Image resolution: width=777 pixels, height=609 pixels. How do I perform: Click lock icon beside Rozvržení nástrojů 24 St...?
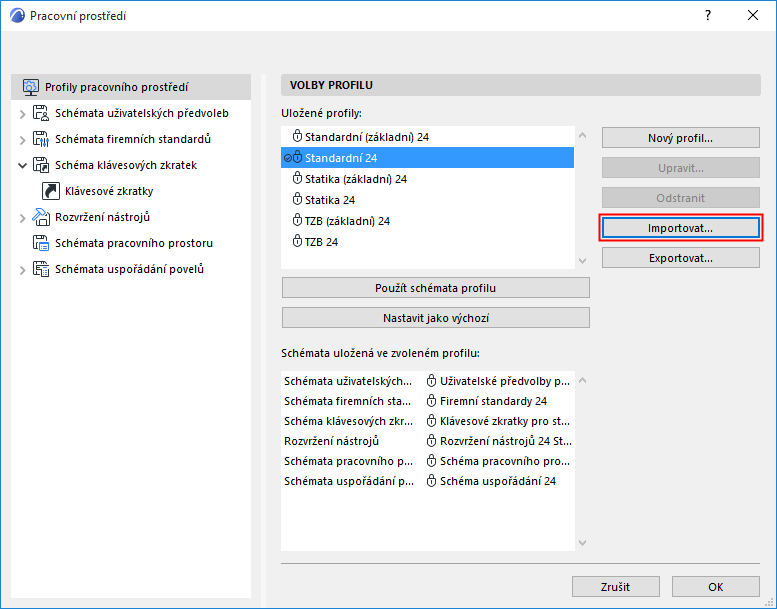432,441
